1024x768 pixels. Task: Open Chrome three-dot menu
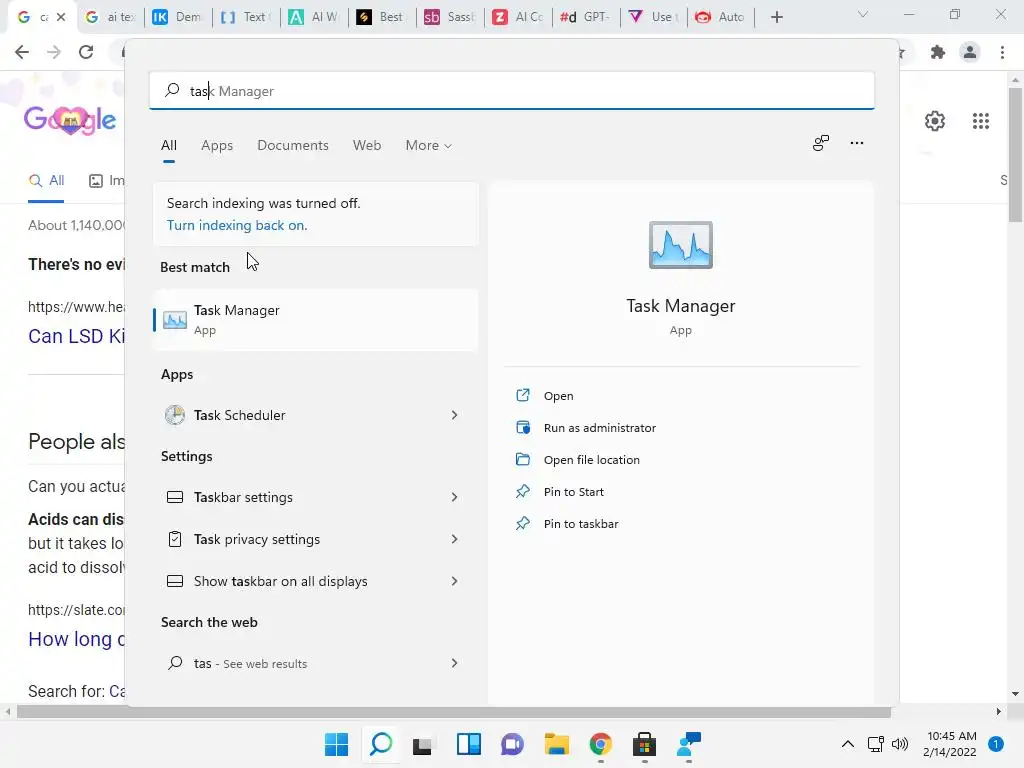pyautogui.click(x=1002, y=52)
